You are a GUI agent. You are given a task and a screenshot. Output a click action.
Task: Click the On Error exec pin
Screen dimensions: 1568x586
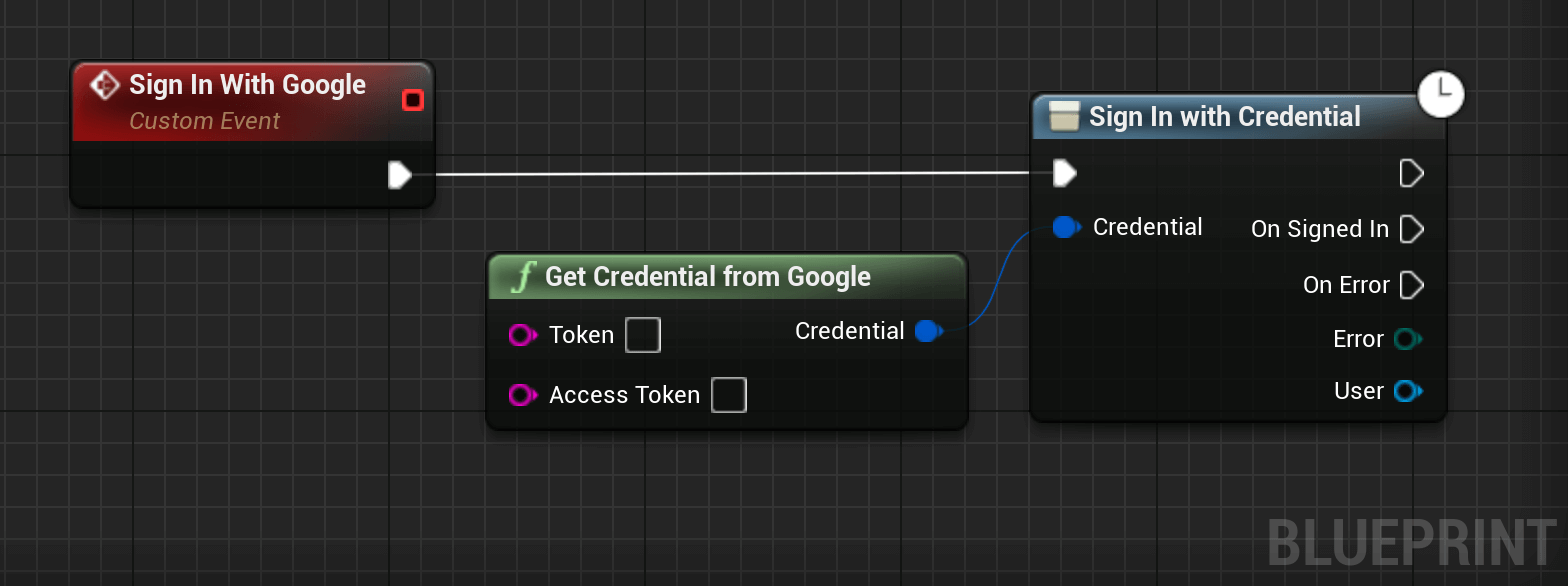pos(1411,286)
